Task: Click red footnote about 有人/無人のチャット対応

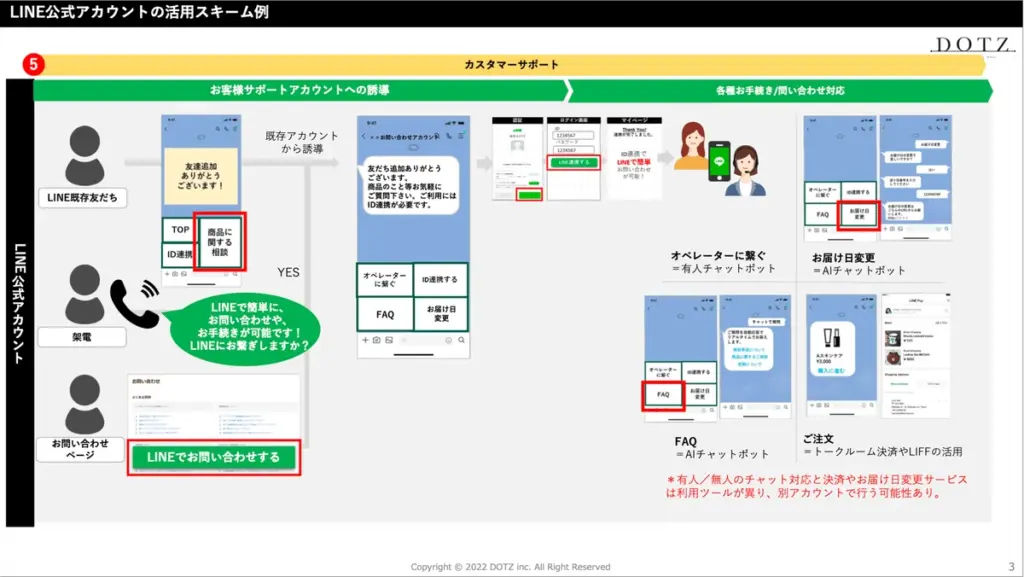Action: [x=816, y=486]
